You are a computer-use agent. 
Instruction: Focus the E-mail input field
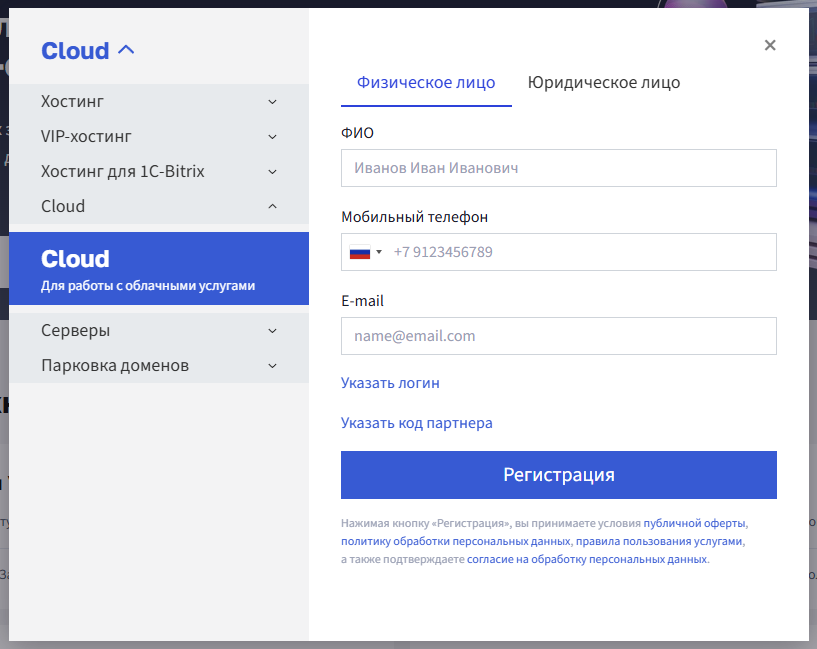pos(558,336)
